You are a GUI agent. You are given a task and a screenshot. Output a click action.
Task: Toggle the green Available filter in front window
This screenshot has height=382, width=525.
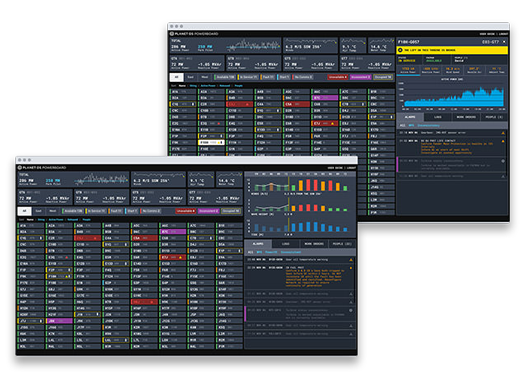[x=73, y=211]
